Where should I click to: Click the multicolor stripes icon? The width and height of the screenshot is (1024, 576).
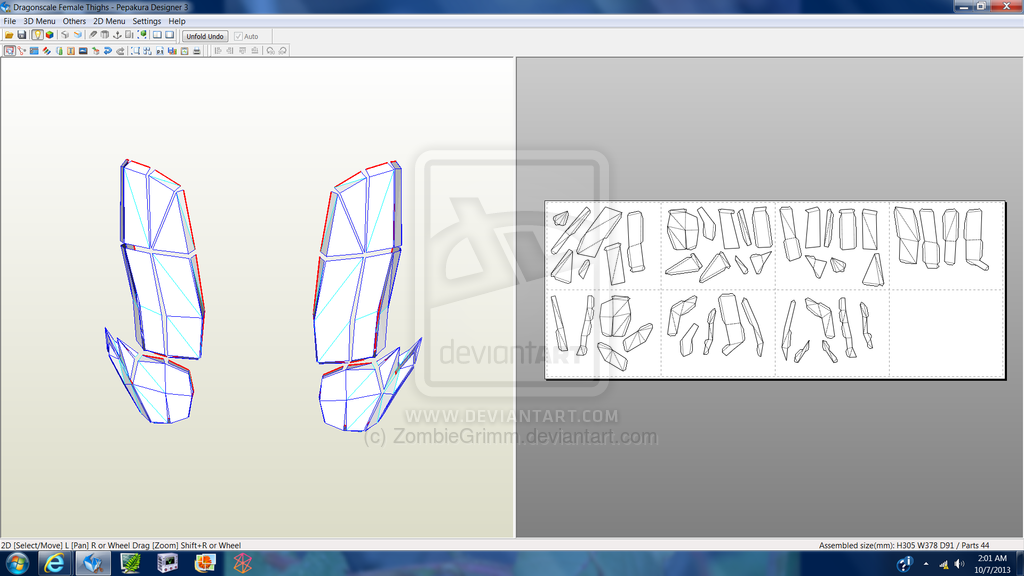click(46, 50)
